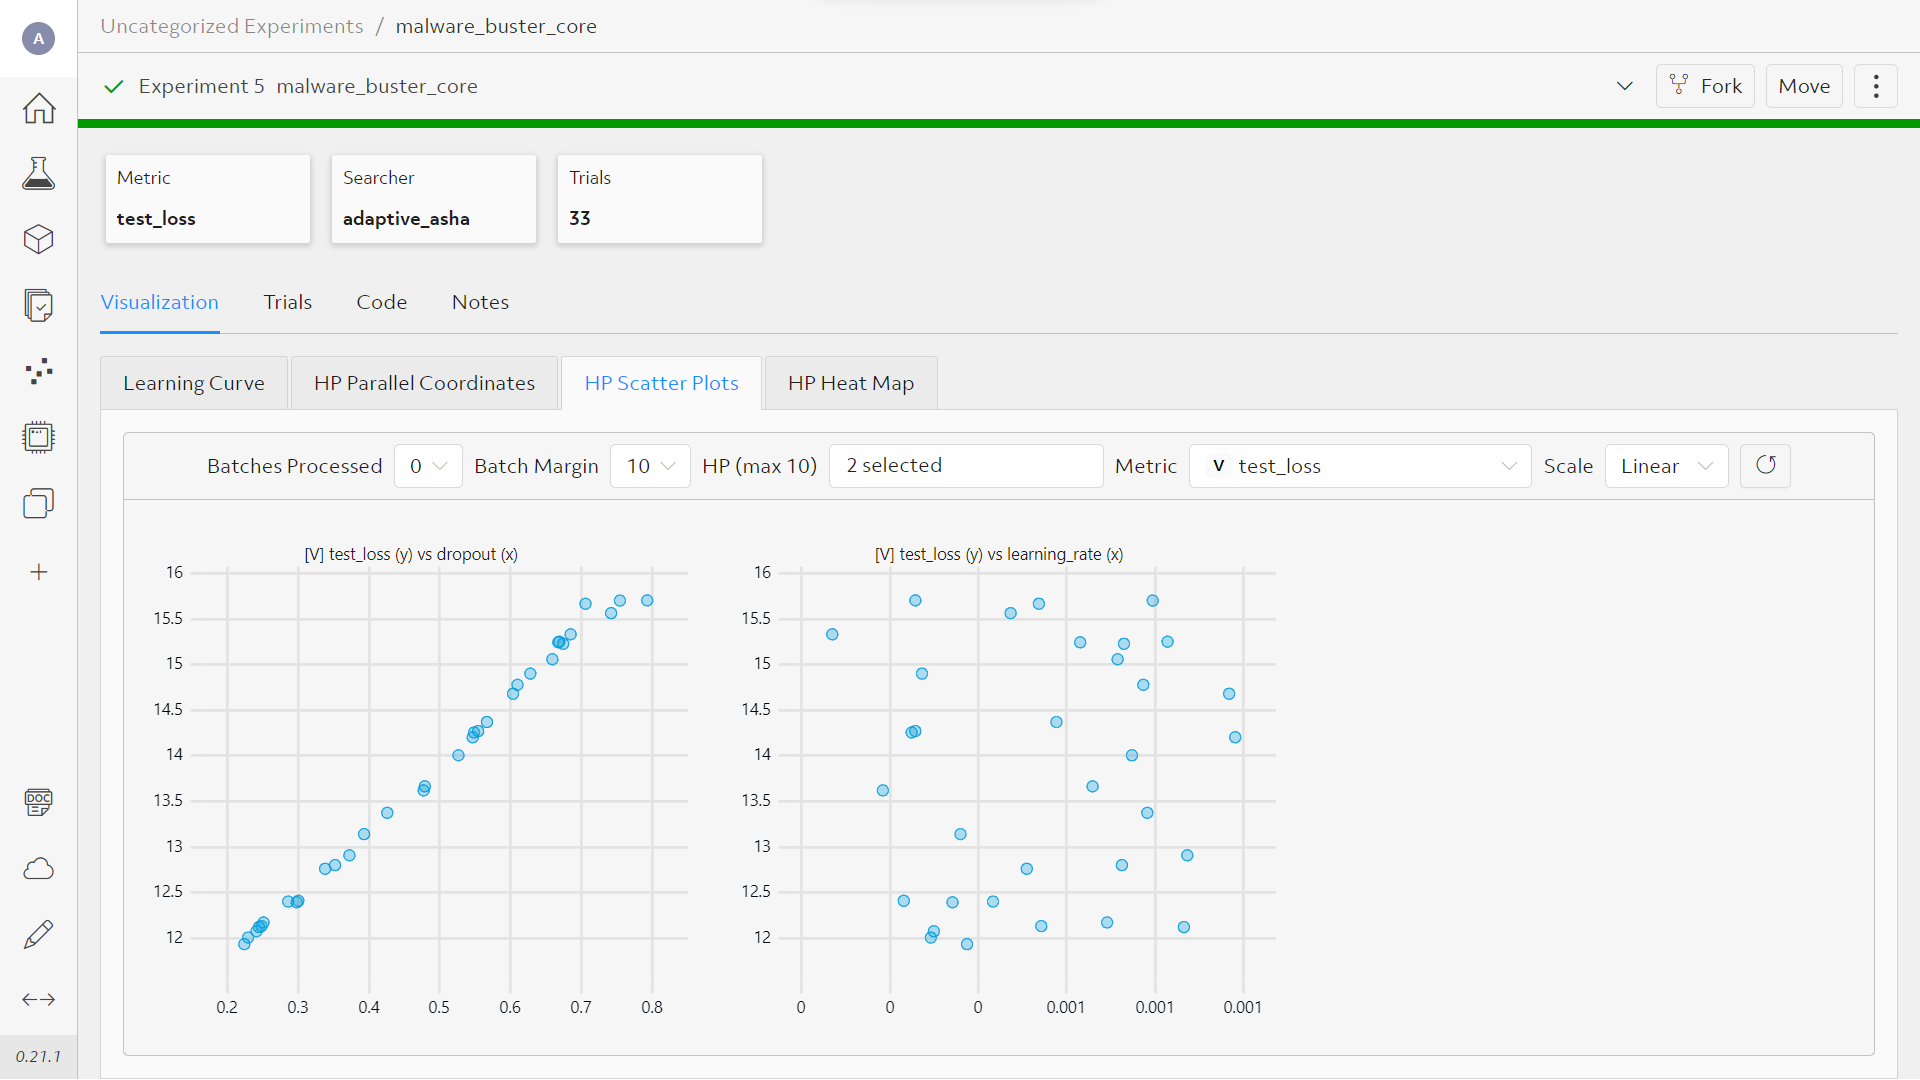Open the Batch Margin dropdown
Image resolution: width=1920 pixels, height=1080 pixels.
649,465
